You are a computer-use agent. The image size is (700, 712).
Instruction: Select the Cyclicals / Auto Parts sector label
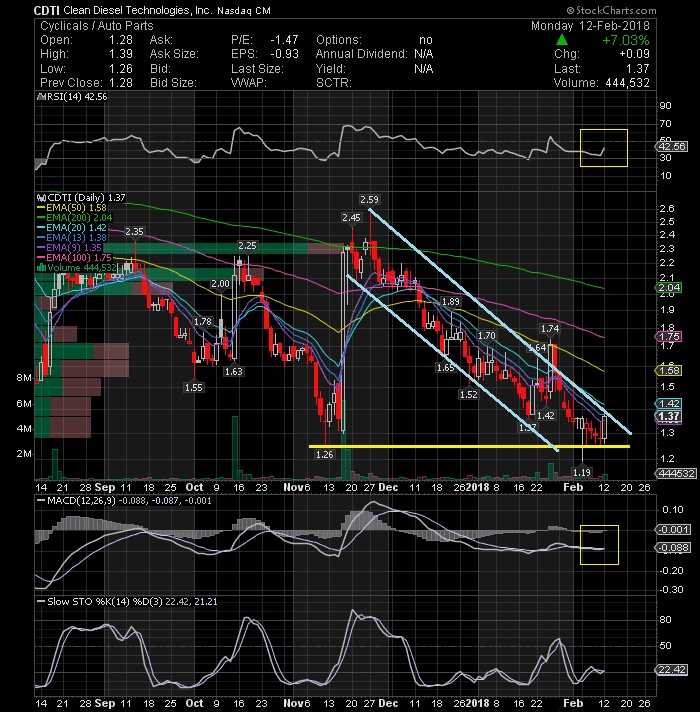[97, 26]
